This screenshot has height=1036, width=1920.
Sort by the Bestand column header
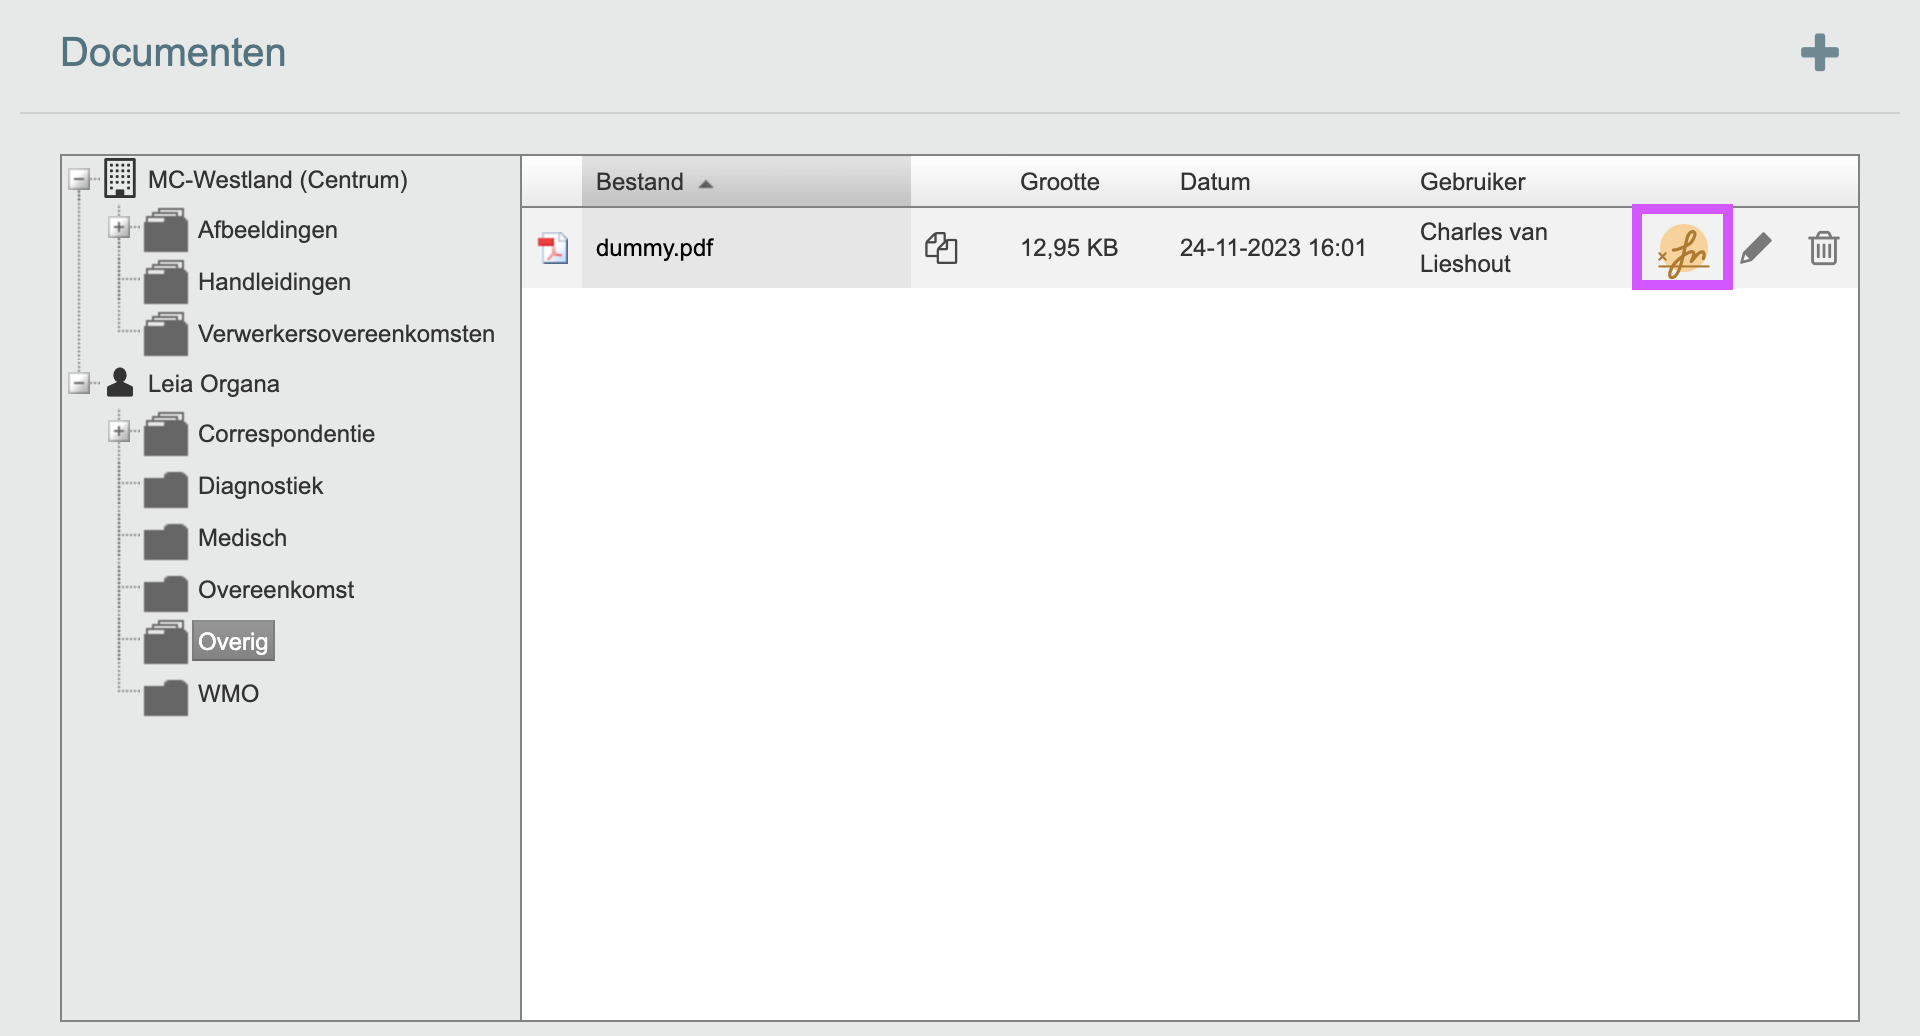tap(746, 182)
